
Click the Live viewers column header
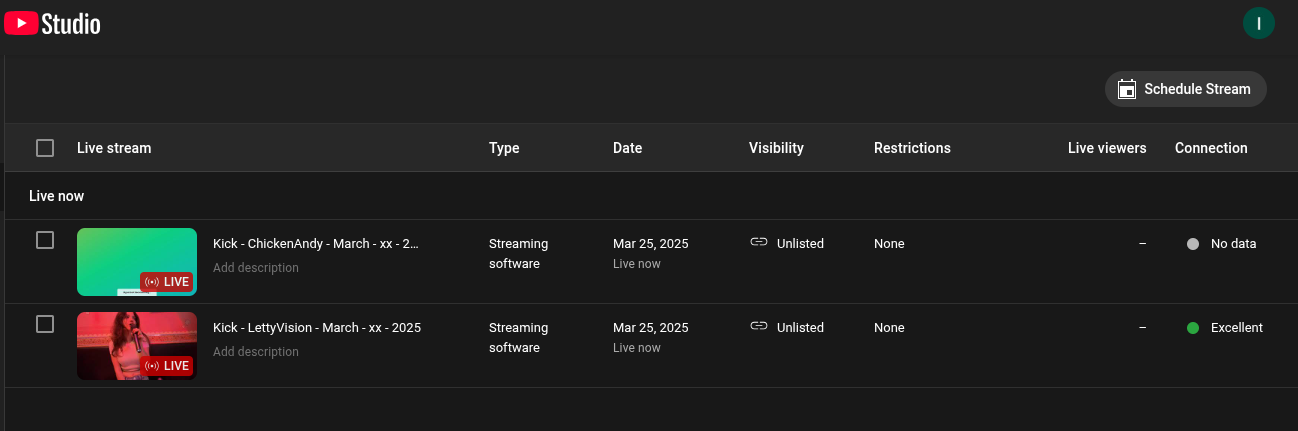(1106, 148)
